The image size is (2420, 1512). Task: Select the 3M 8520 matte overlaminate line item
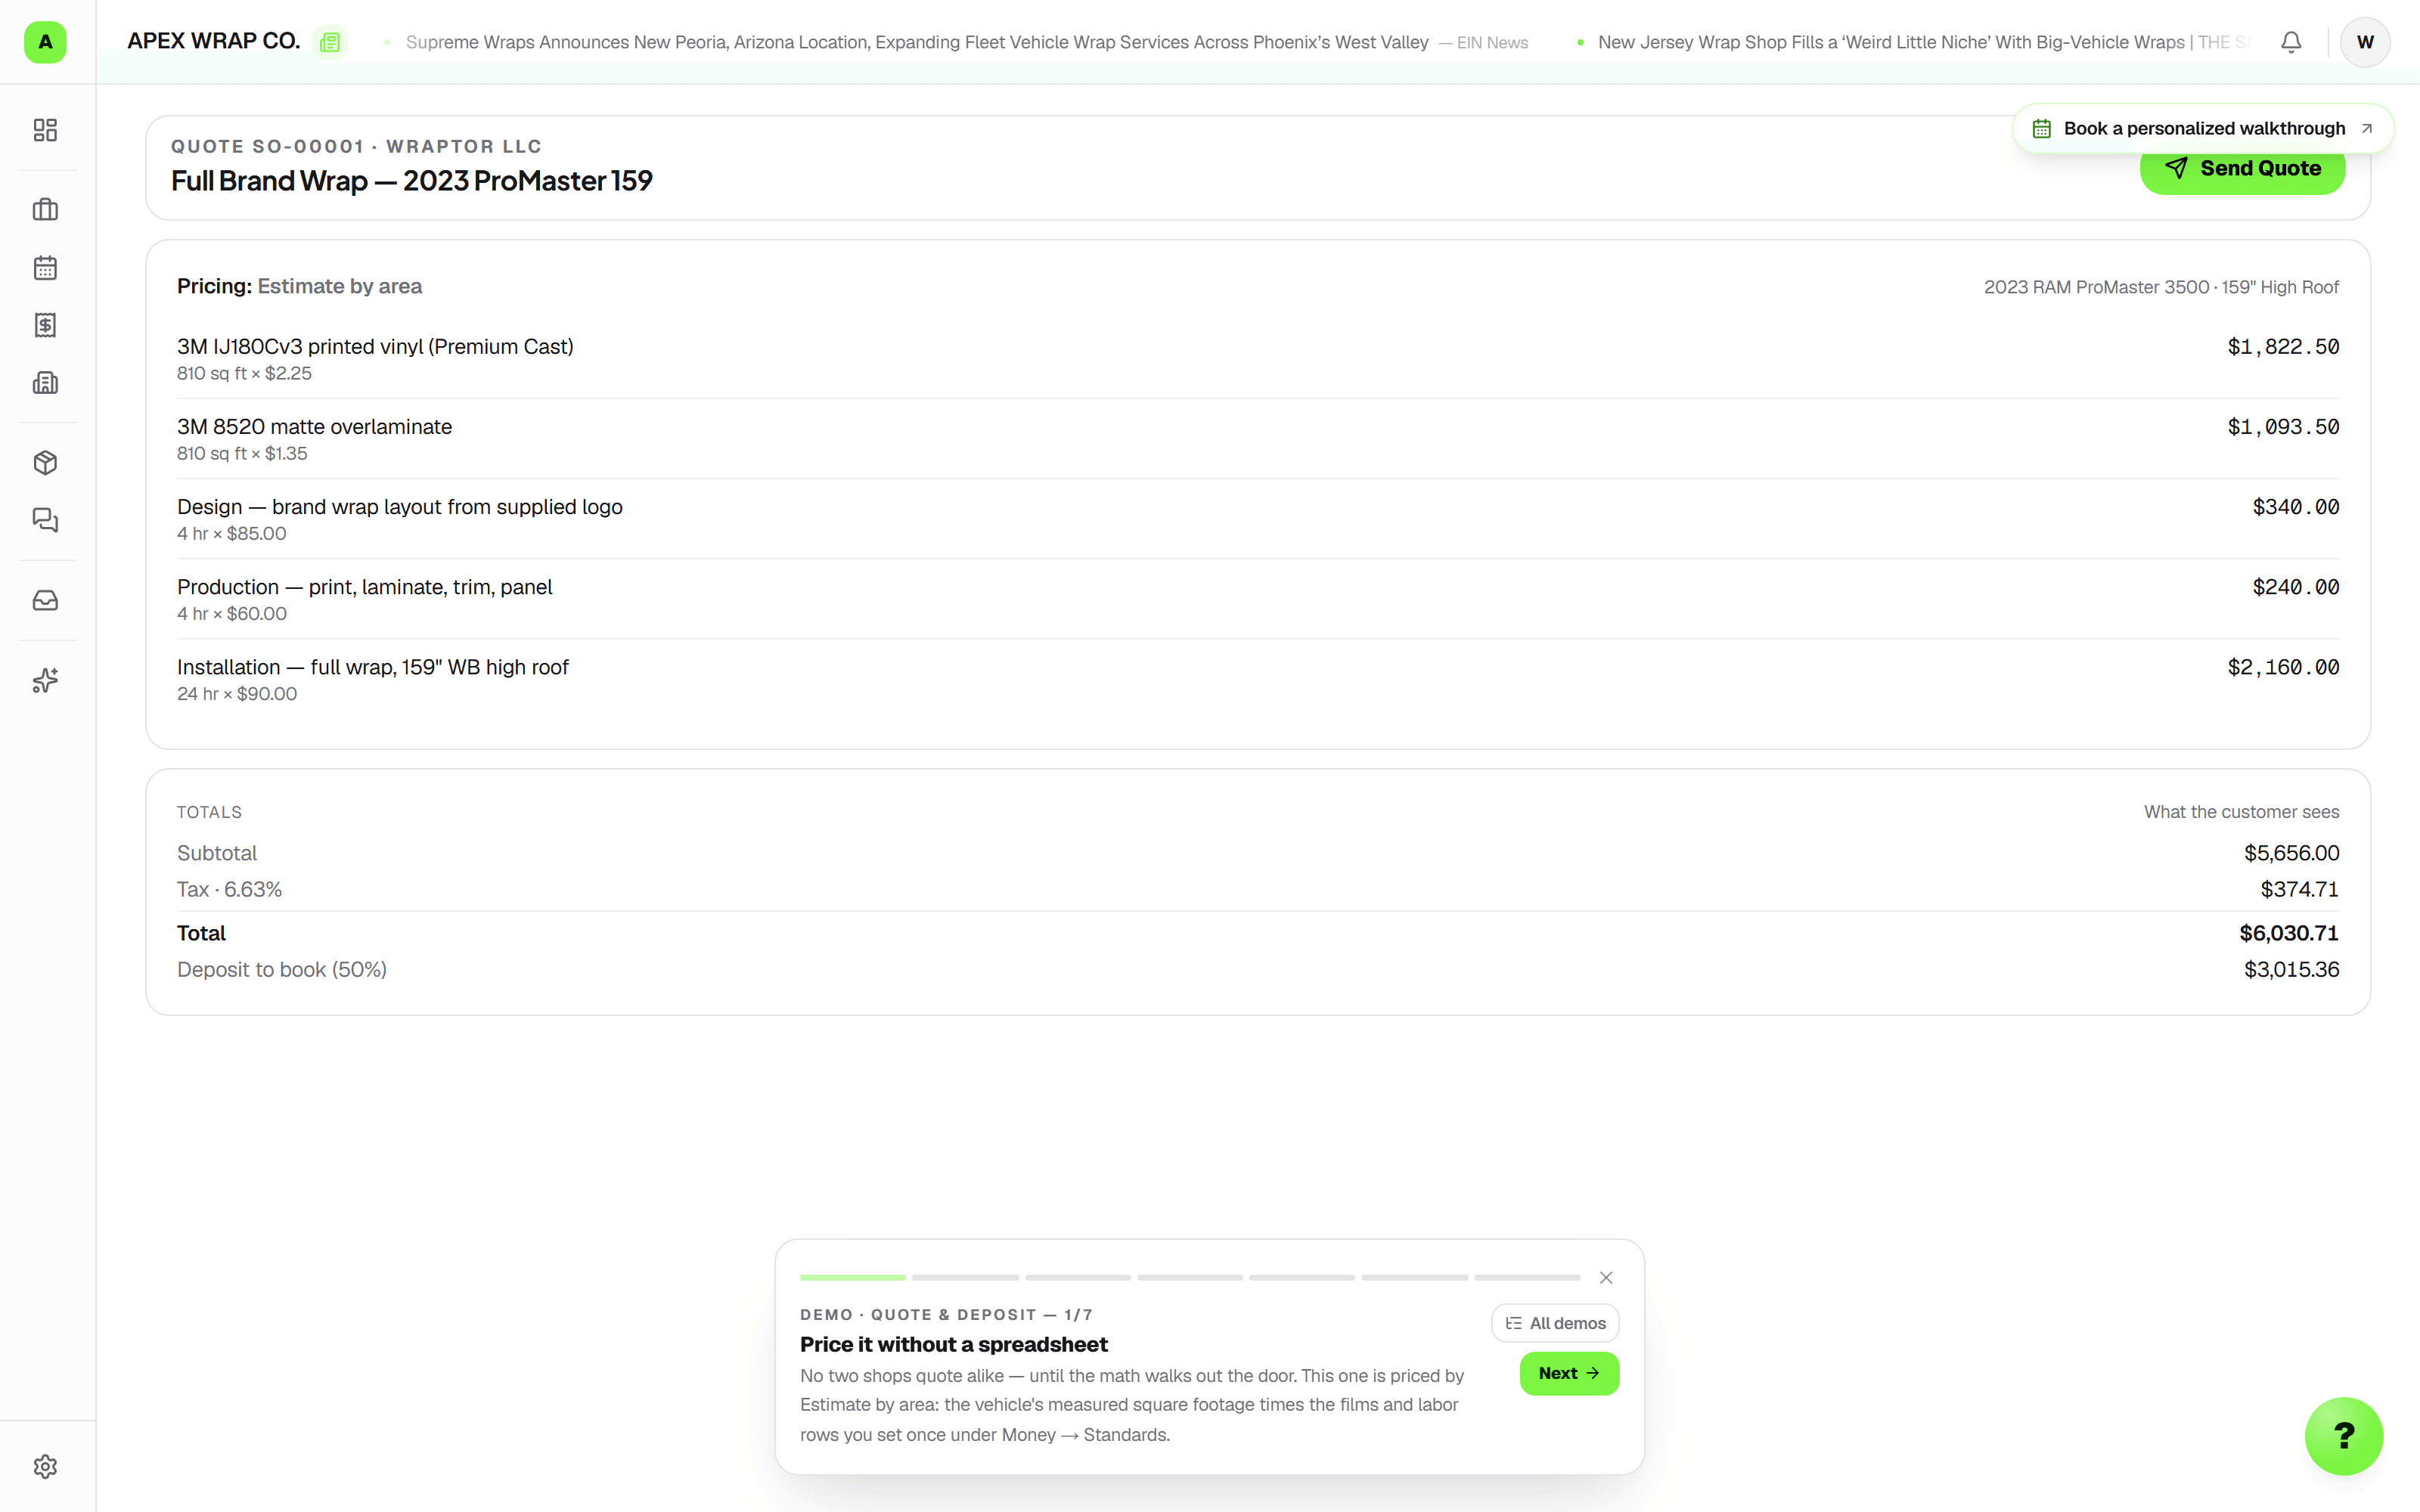[x=1258, y=438]
